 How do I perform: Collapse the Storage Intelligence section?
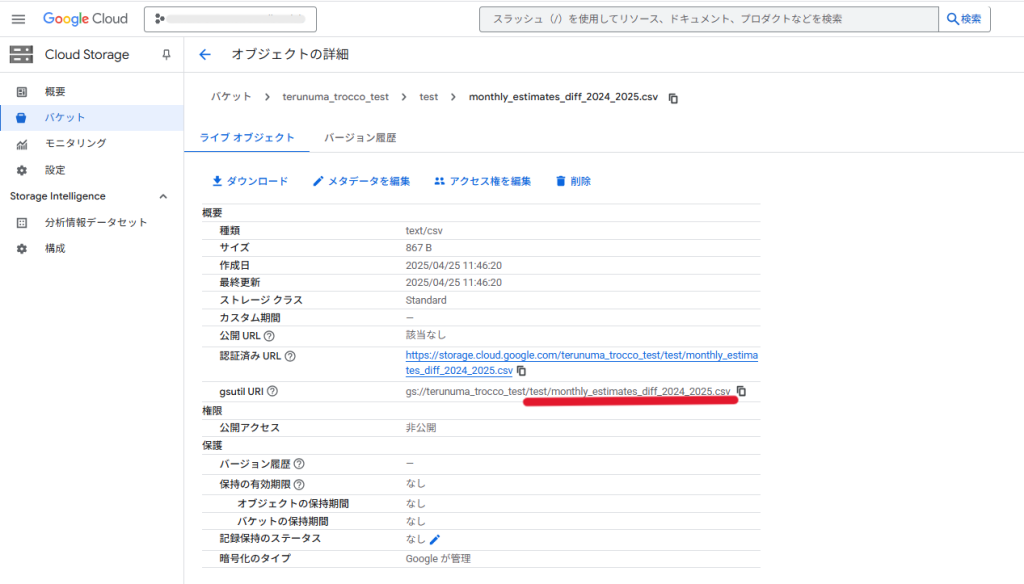point(163,196)
